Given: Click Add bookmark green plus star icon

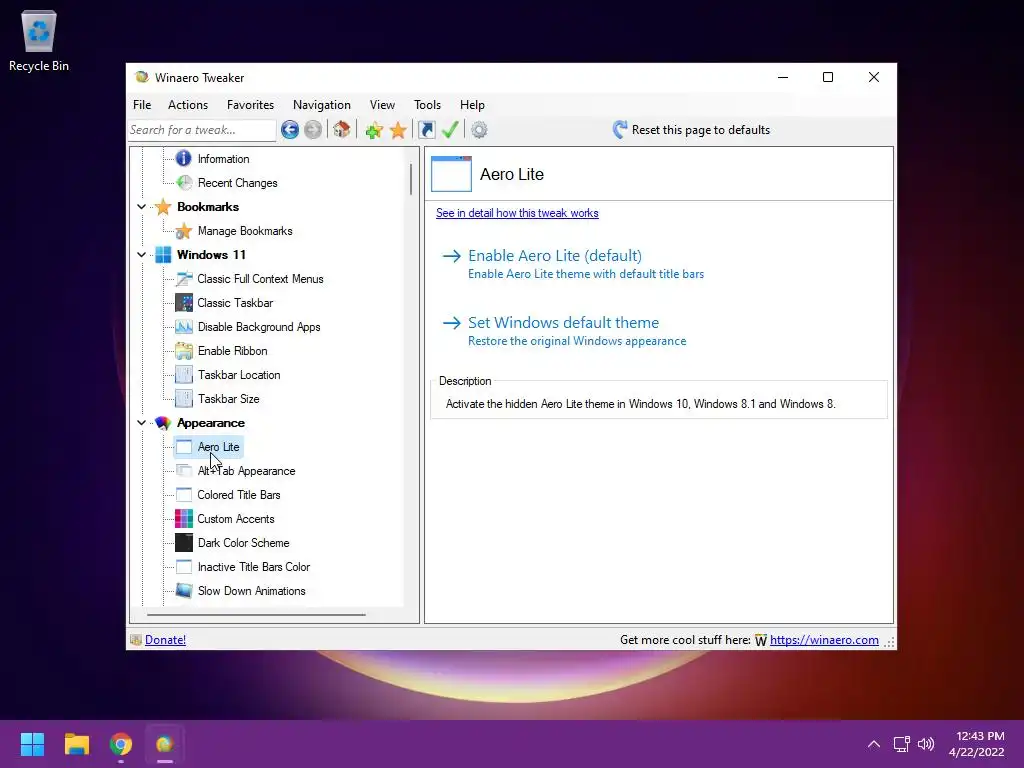Looking at the screenshot, I should [374, 130].
